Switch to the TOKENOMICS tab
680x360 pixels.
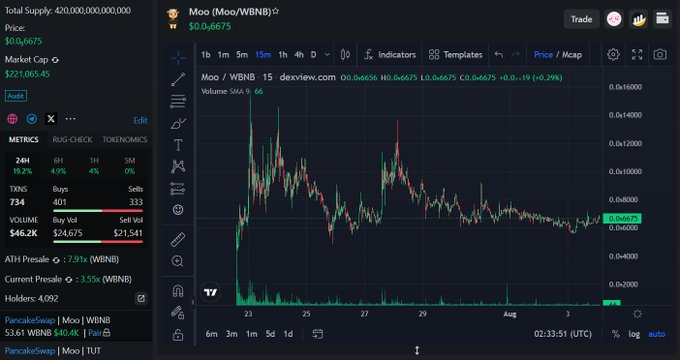click(125, 140)
